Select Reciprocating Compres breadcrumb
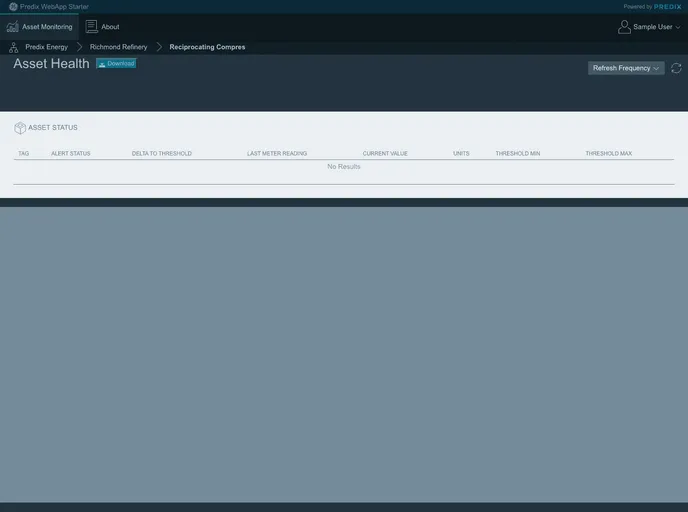Image resolution: width=688 pixels, height=512 pixels. (207, 47)
